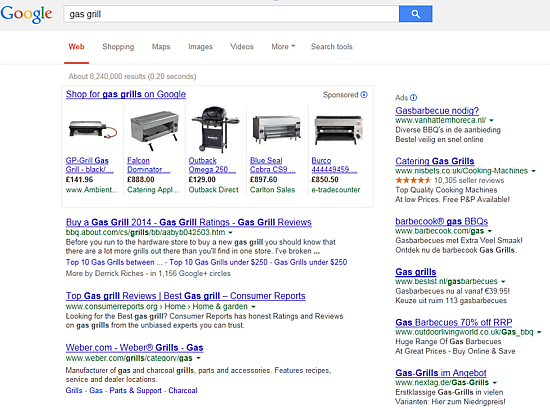Image resolution: width=550 pixels, height=410 pixels.
Task: Click the 10,305 seller reviews star rating
Action: click(x=413, y=180)
